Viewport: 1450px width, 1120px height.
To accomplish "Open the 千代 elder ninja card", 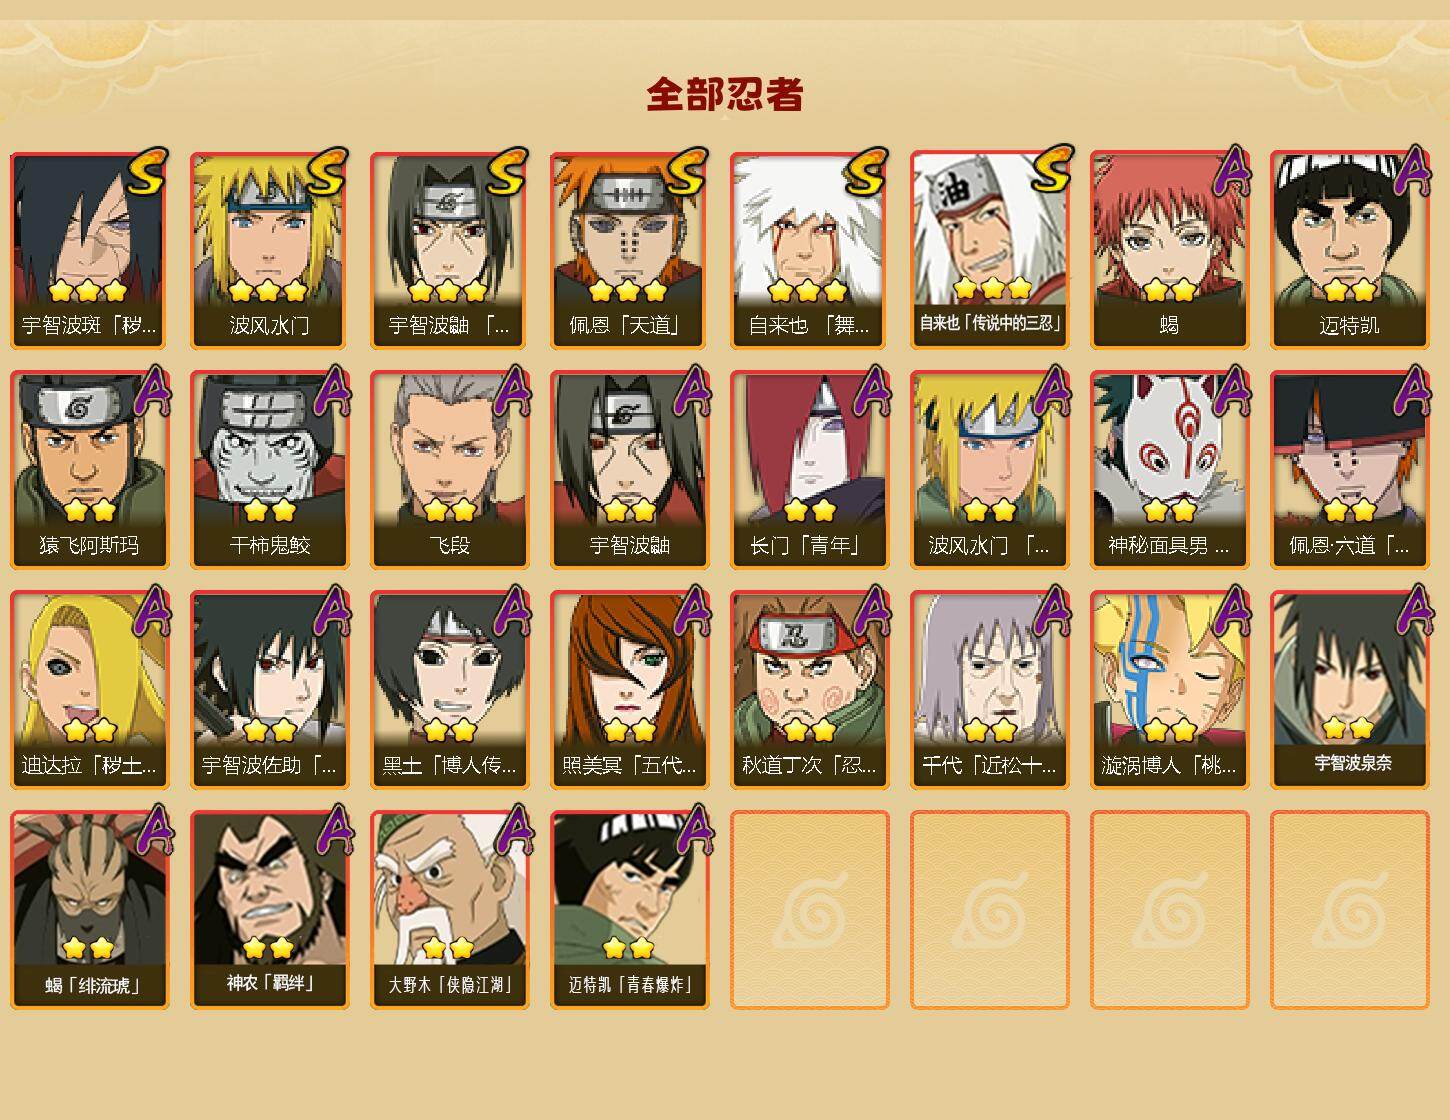I will (989, 690).
